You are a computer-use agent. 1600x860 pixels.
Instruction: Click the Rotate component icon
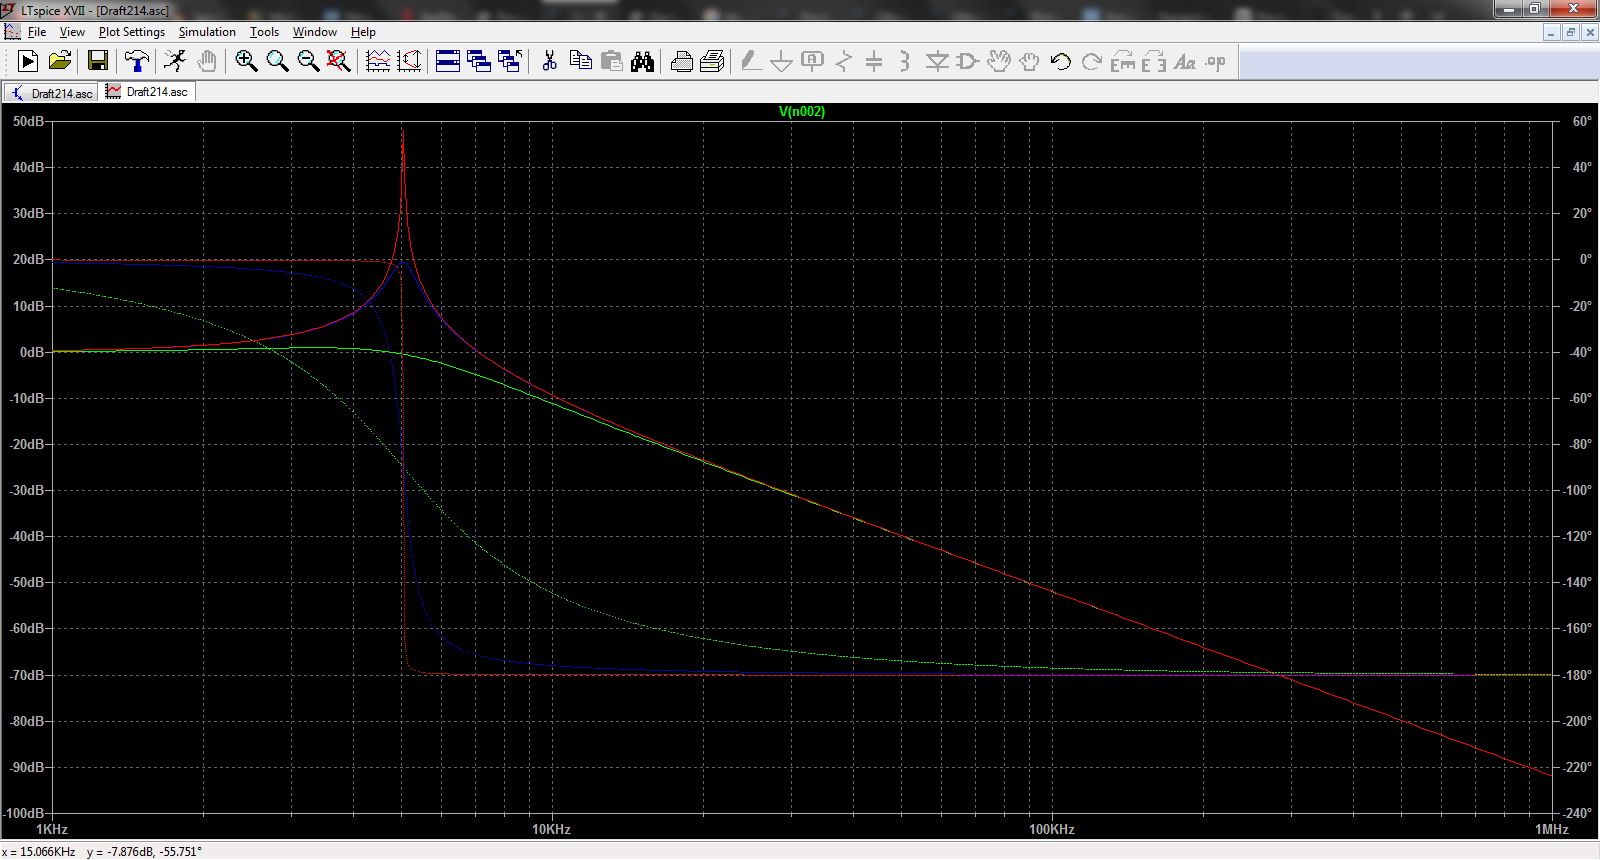[1122, 61]
